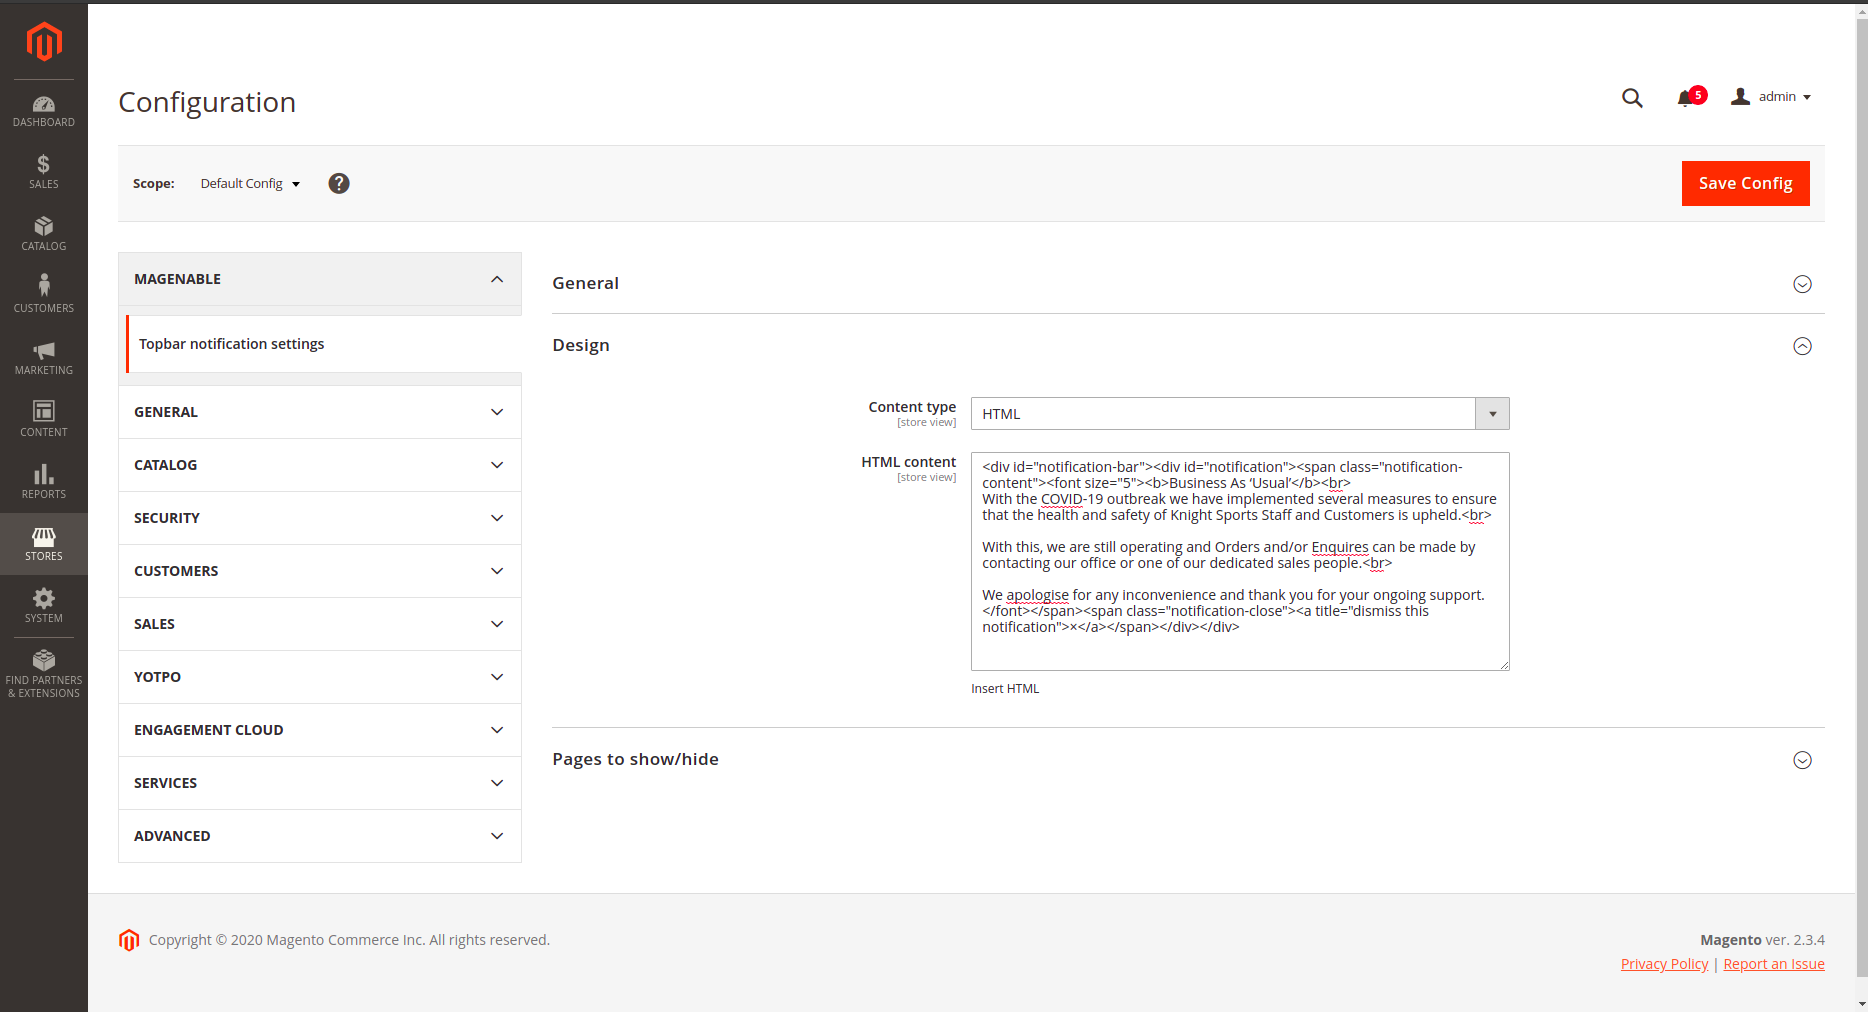Click the search magnifier icon
This screenshot has width=1868, height=1012.
pyautogui.click(x=1632, y=98)
